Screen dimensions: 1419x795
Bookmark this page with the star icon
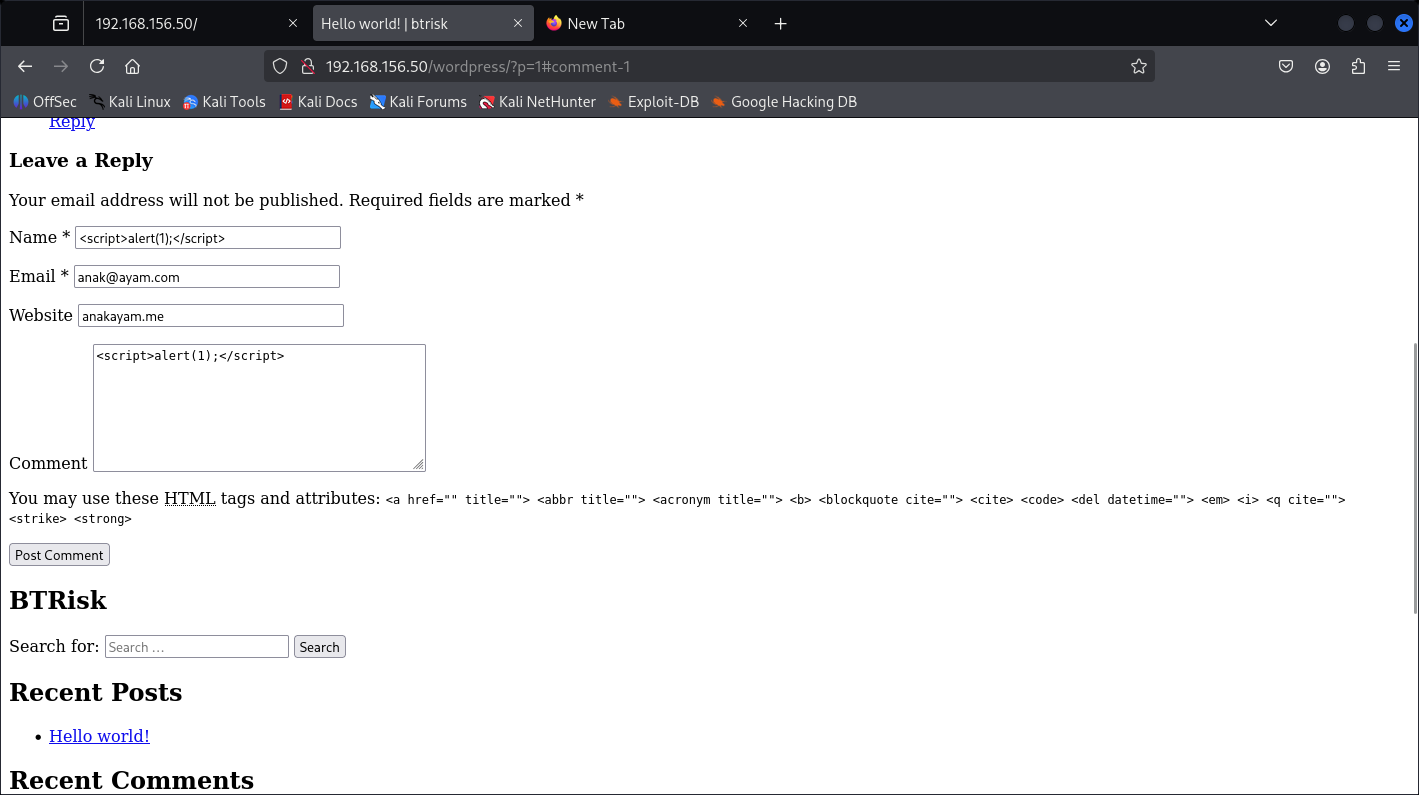(1138, 66)
